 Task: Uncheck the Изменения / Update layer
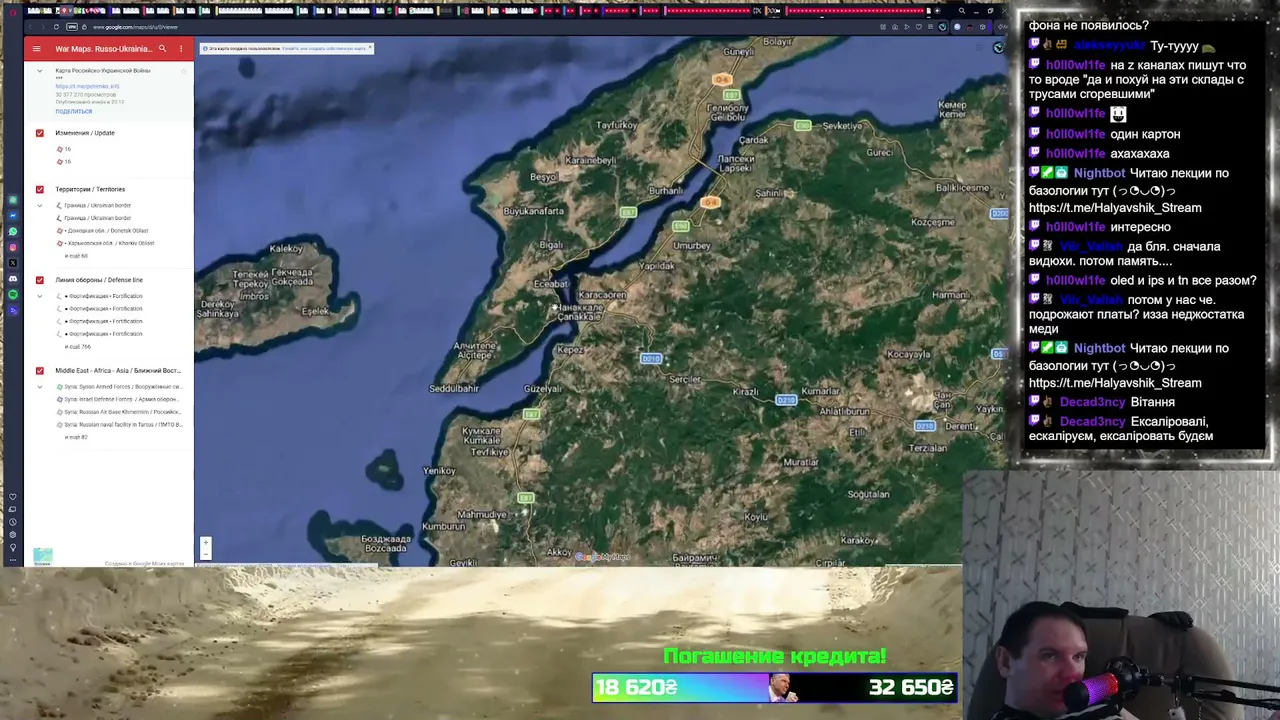click(x=40, y=133)
